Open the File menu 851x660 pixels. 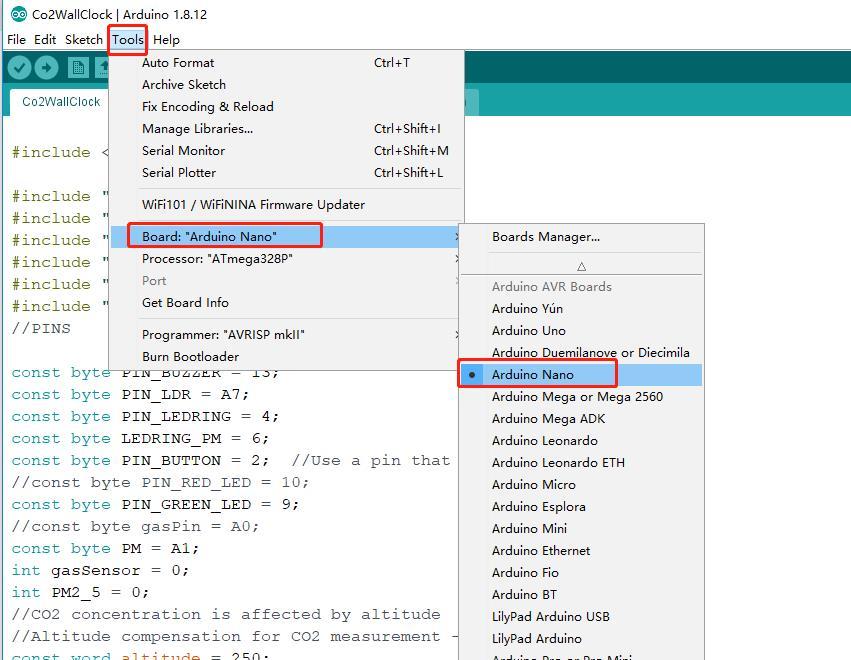[16, 40]
